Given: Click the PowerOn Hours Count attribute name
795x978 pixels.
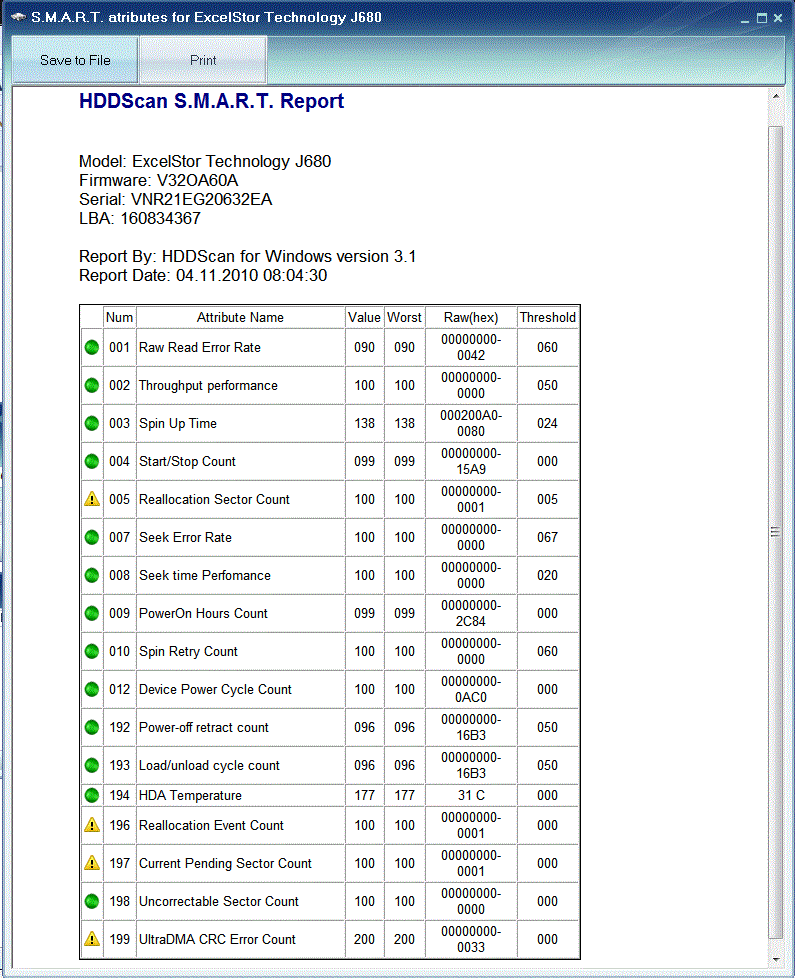Looking at the screenshot, I should (203, 614).
